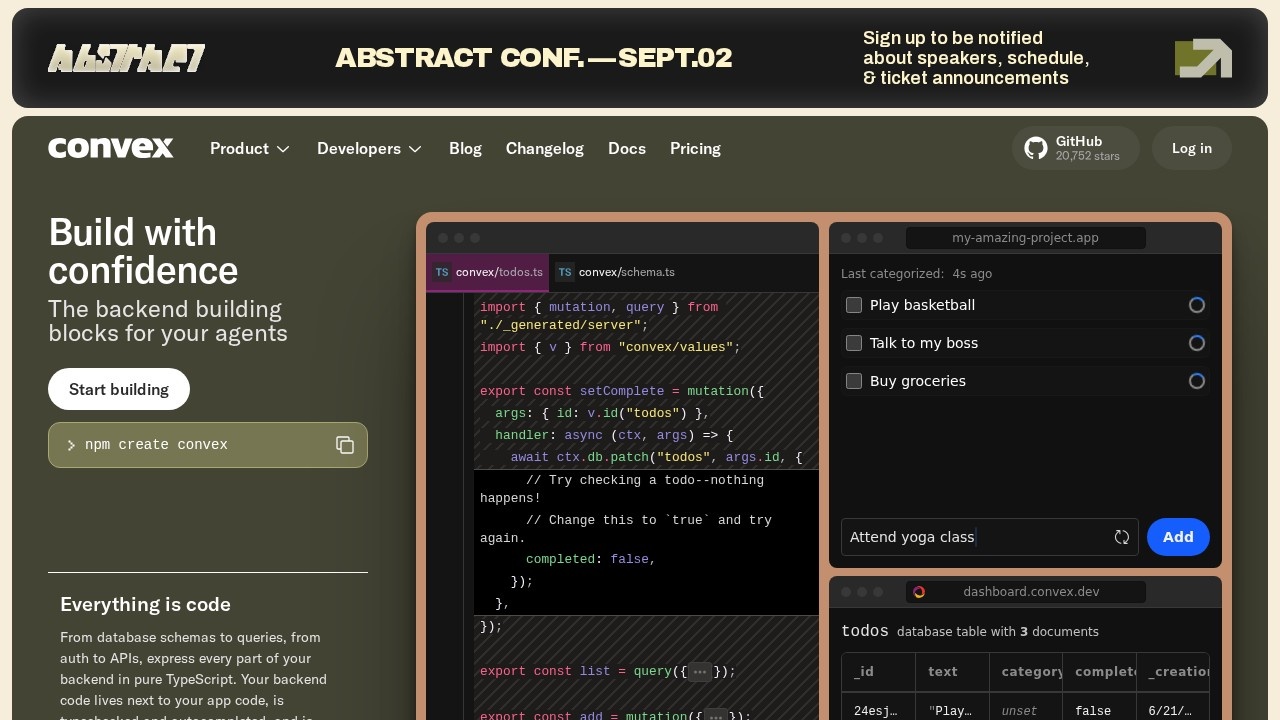Click the dashboard.convex.dev address bar
The height and width of the screenshot is (720, 1280).
[x=1026, y=592]
